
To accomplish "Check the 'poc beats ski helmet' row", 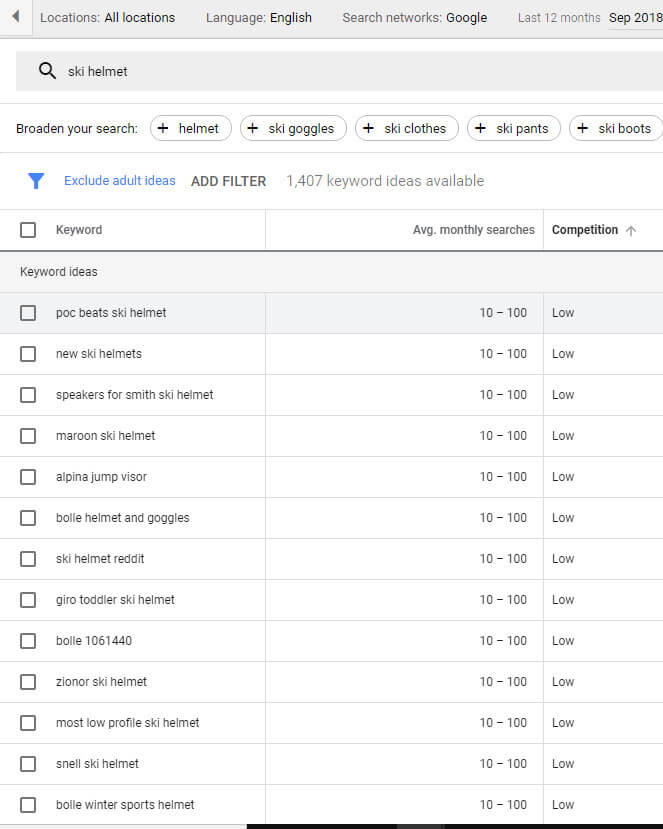I will tap(28, 313).
